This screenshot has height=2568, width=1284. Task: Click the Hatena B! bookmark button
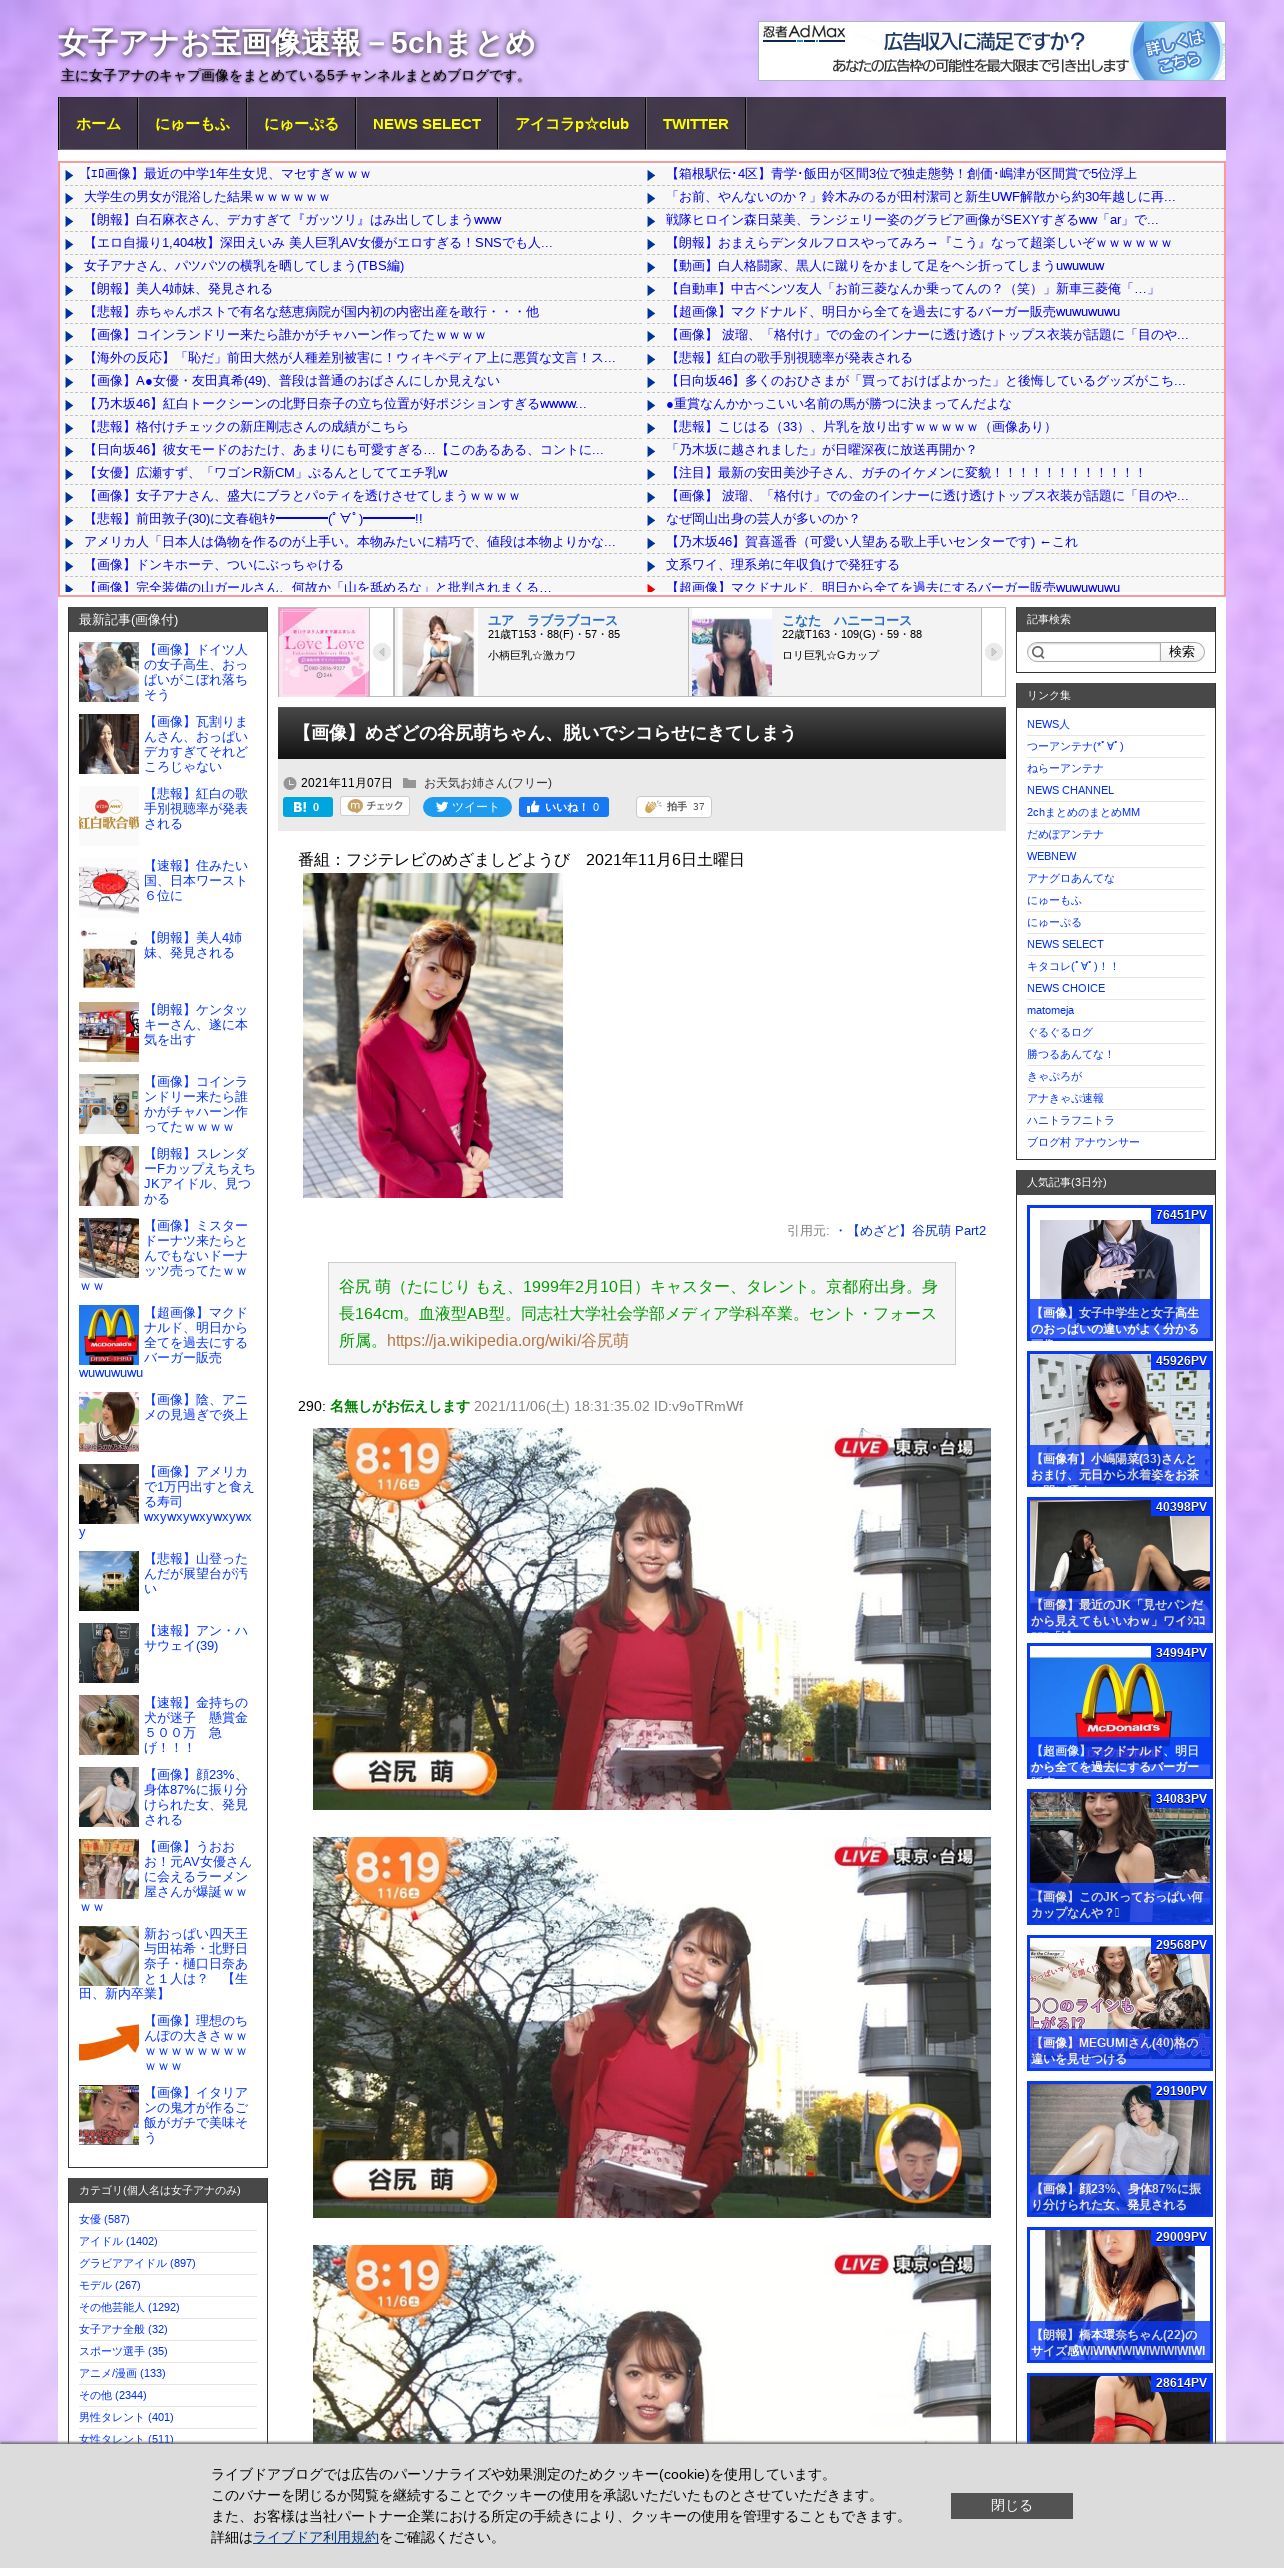pos(307,807)
